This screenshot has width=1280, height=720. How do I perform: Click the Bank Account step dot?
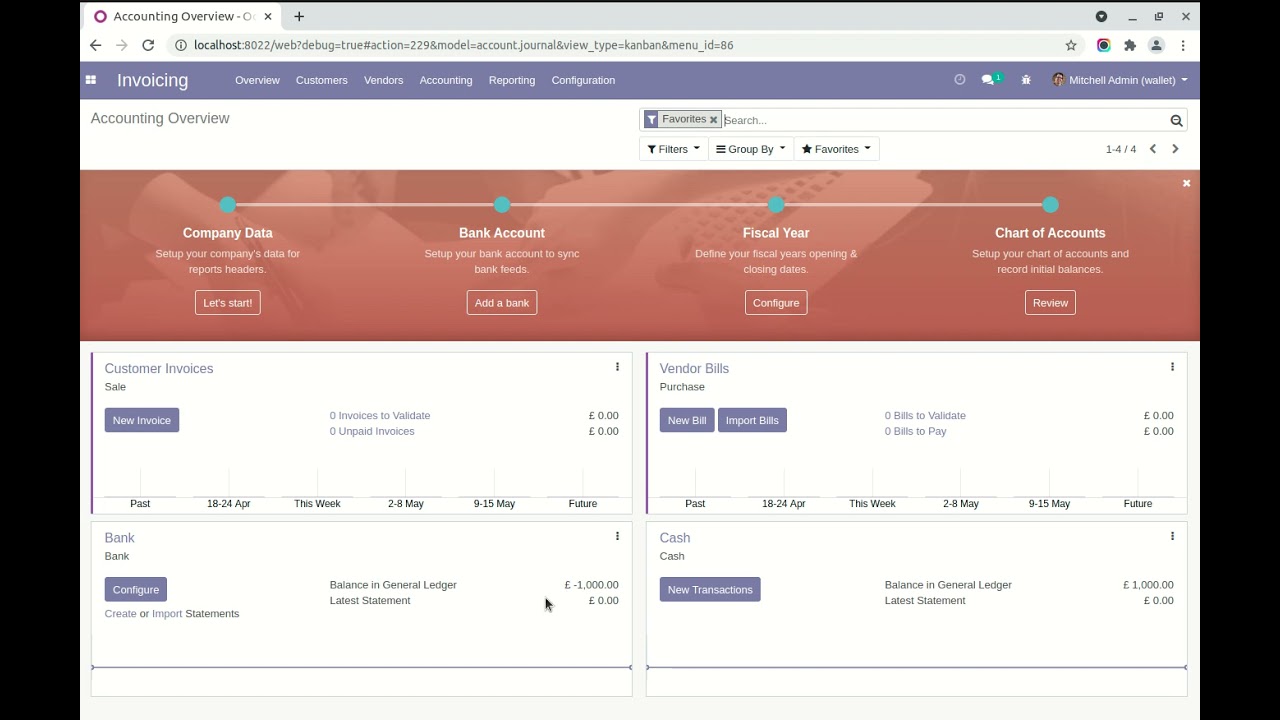click(x=502, y=205)
